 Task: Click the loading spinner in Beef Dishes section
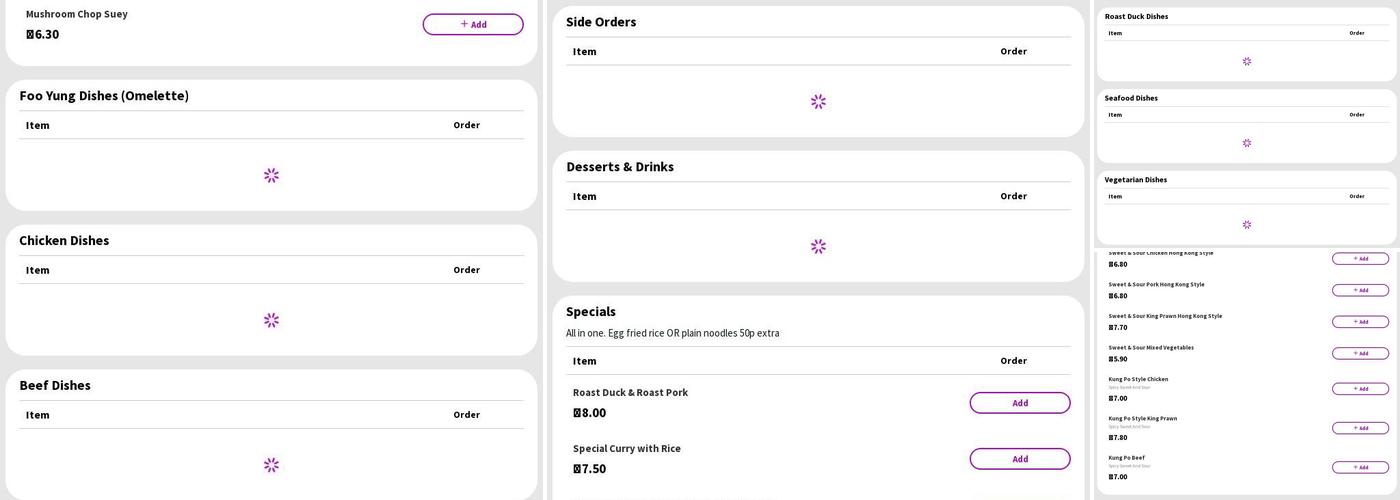271,465
